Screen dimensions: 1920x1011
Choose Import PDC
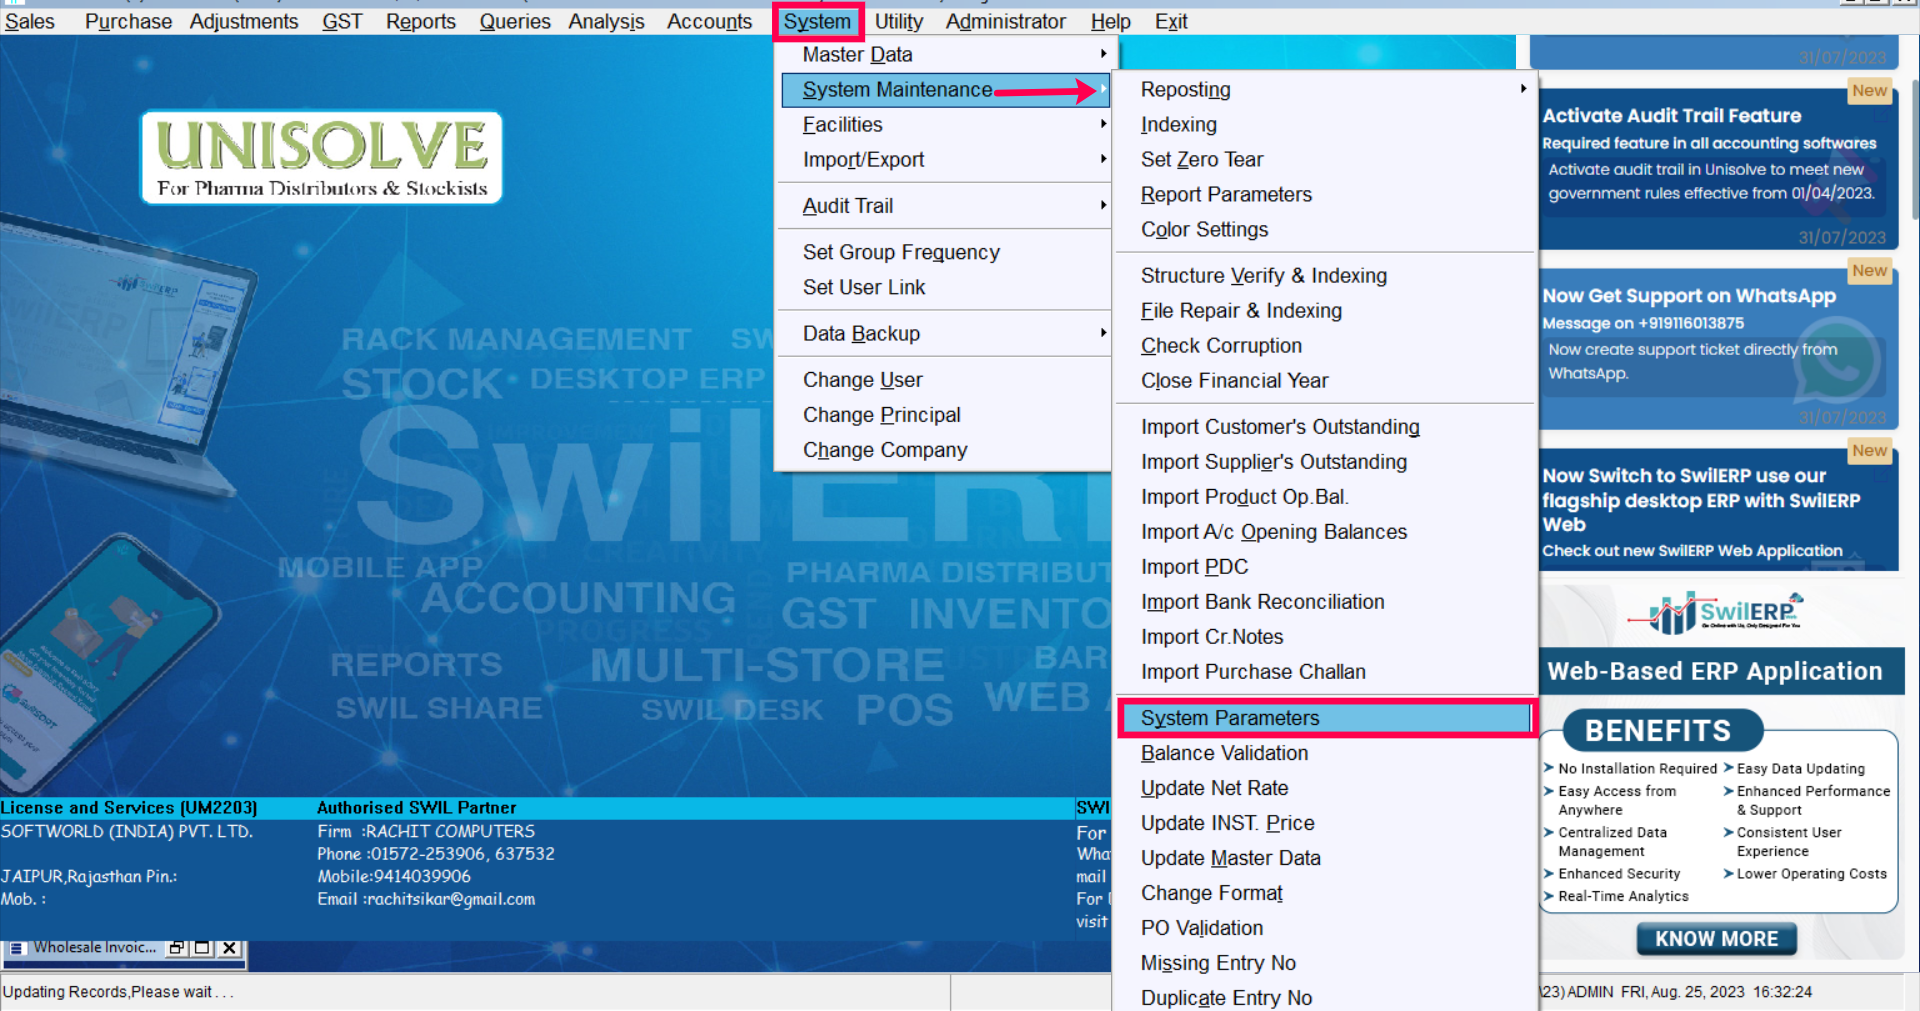(x=1326, y=566)
